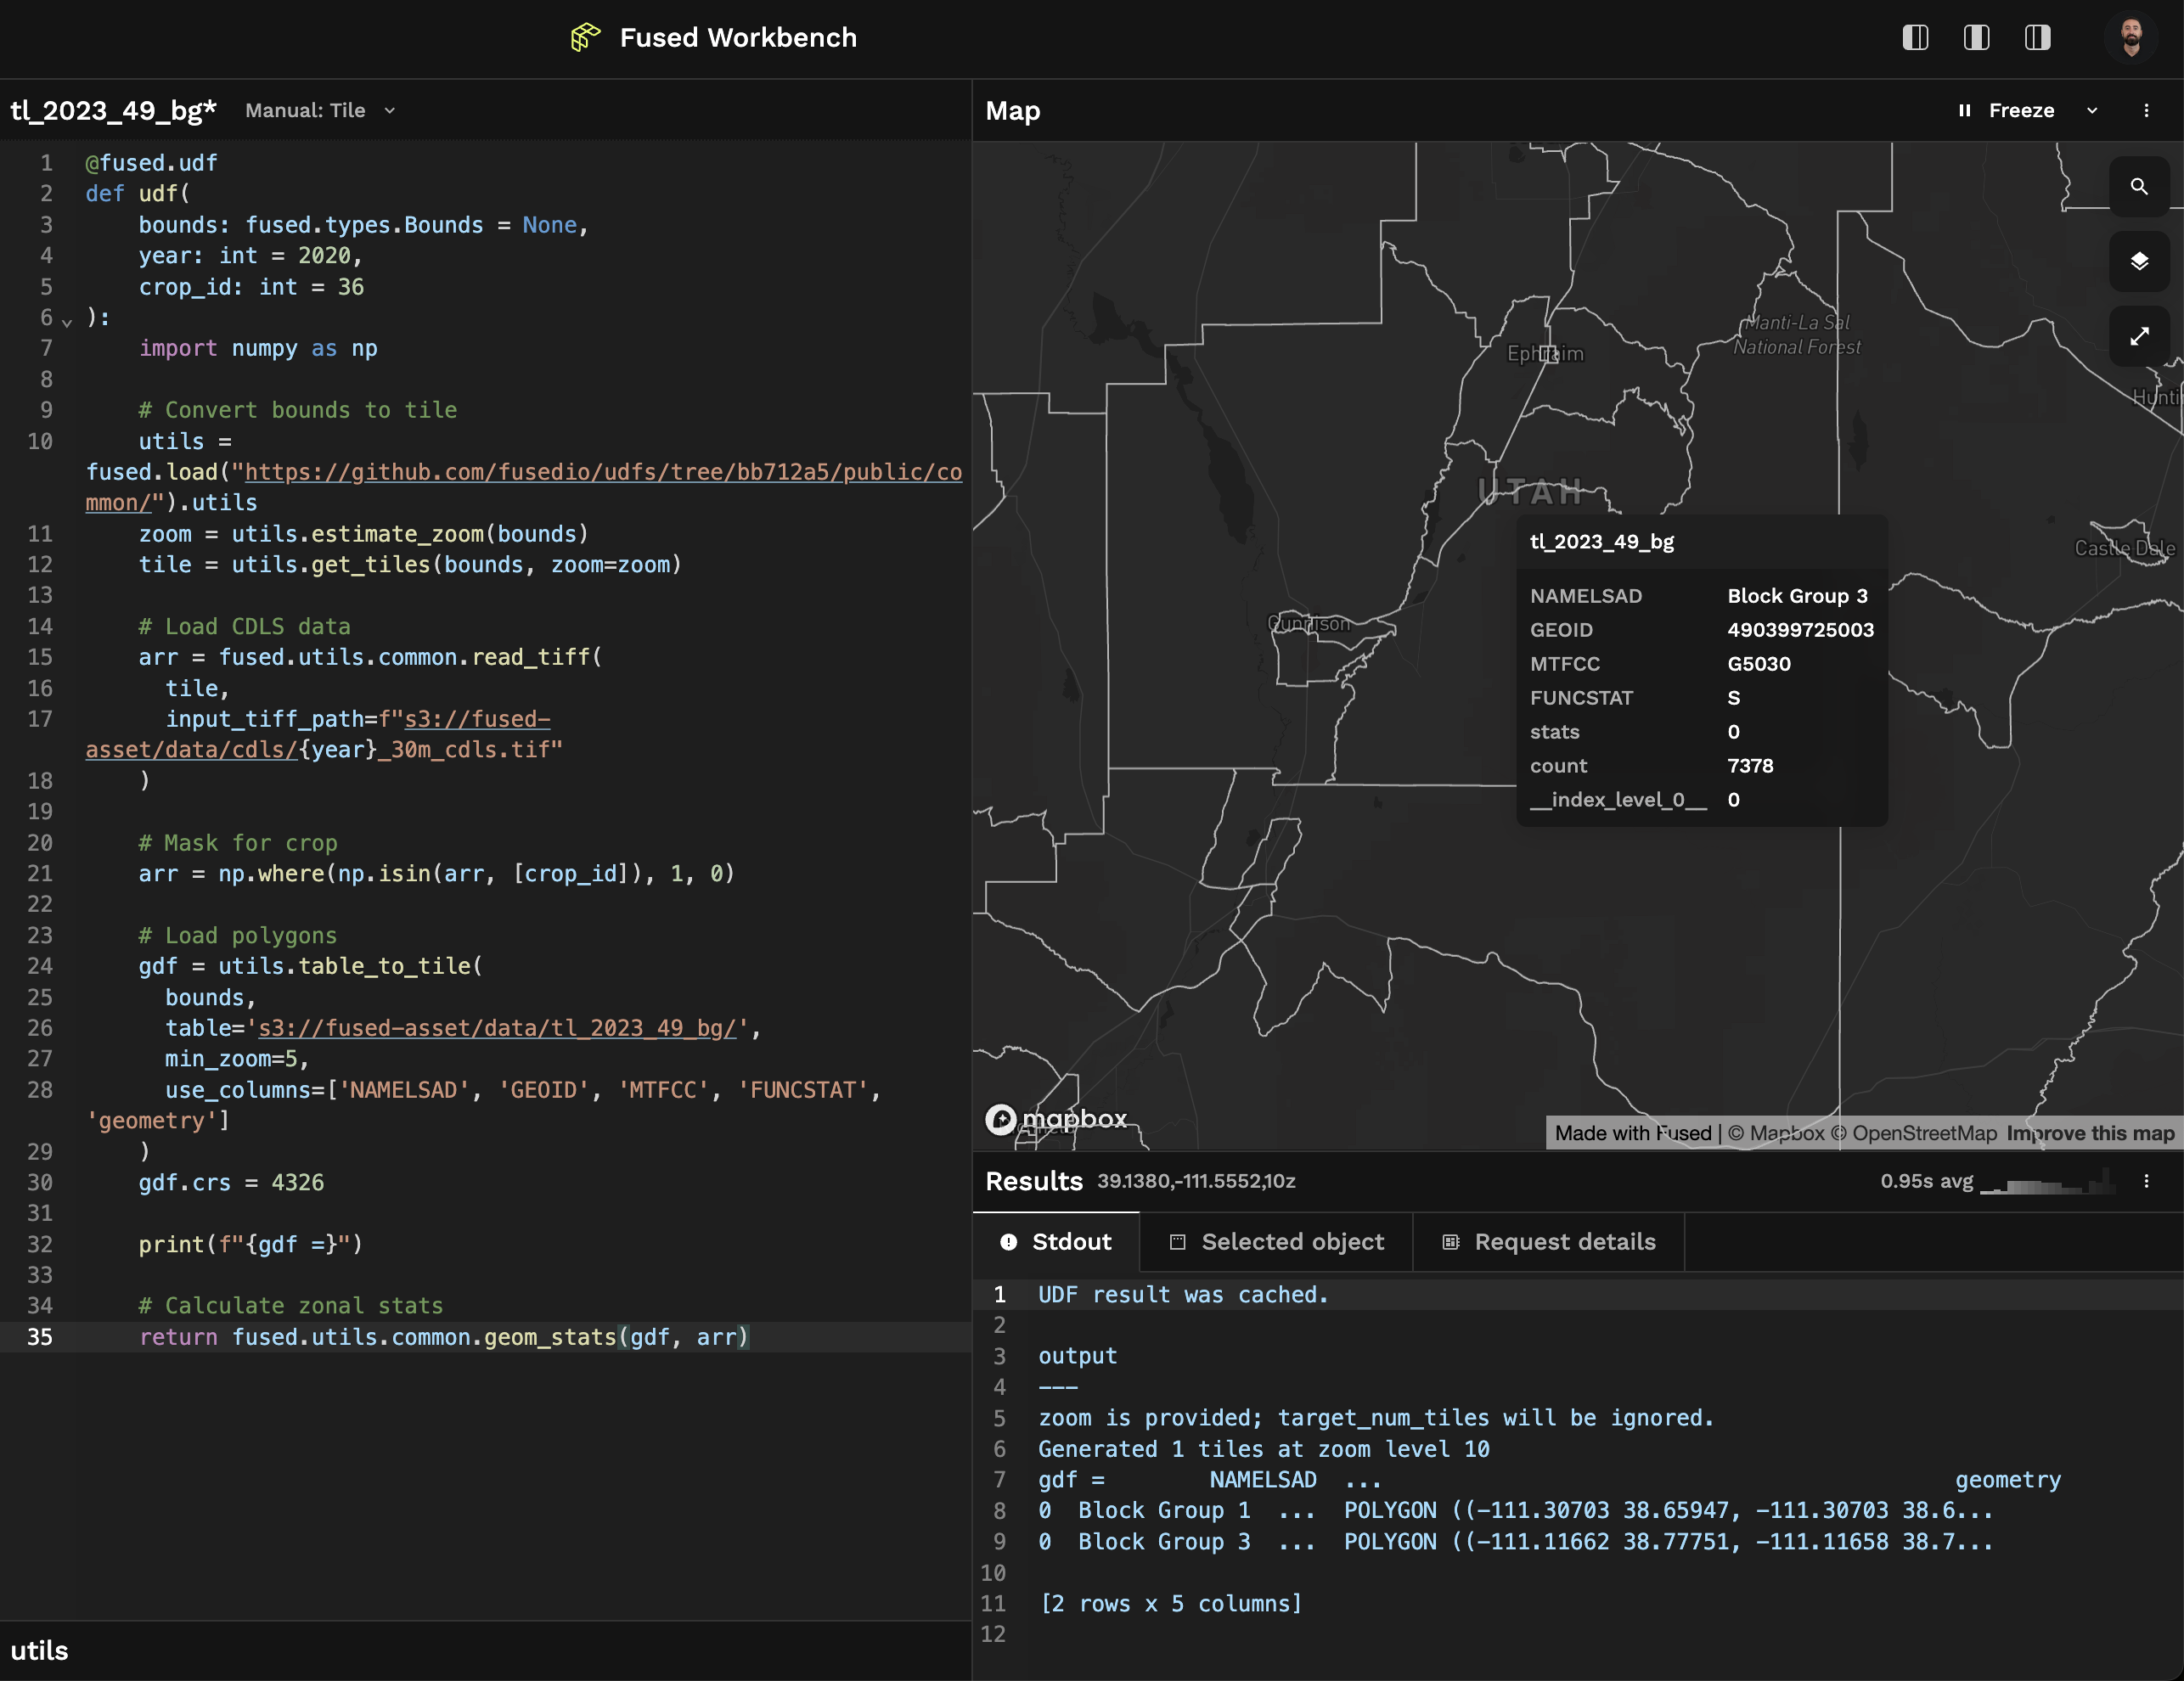Switch to the Request details tab
The width and height of the screenshot is (2184, 1681).
coord(1549,1242)
